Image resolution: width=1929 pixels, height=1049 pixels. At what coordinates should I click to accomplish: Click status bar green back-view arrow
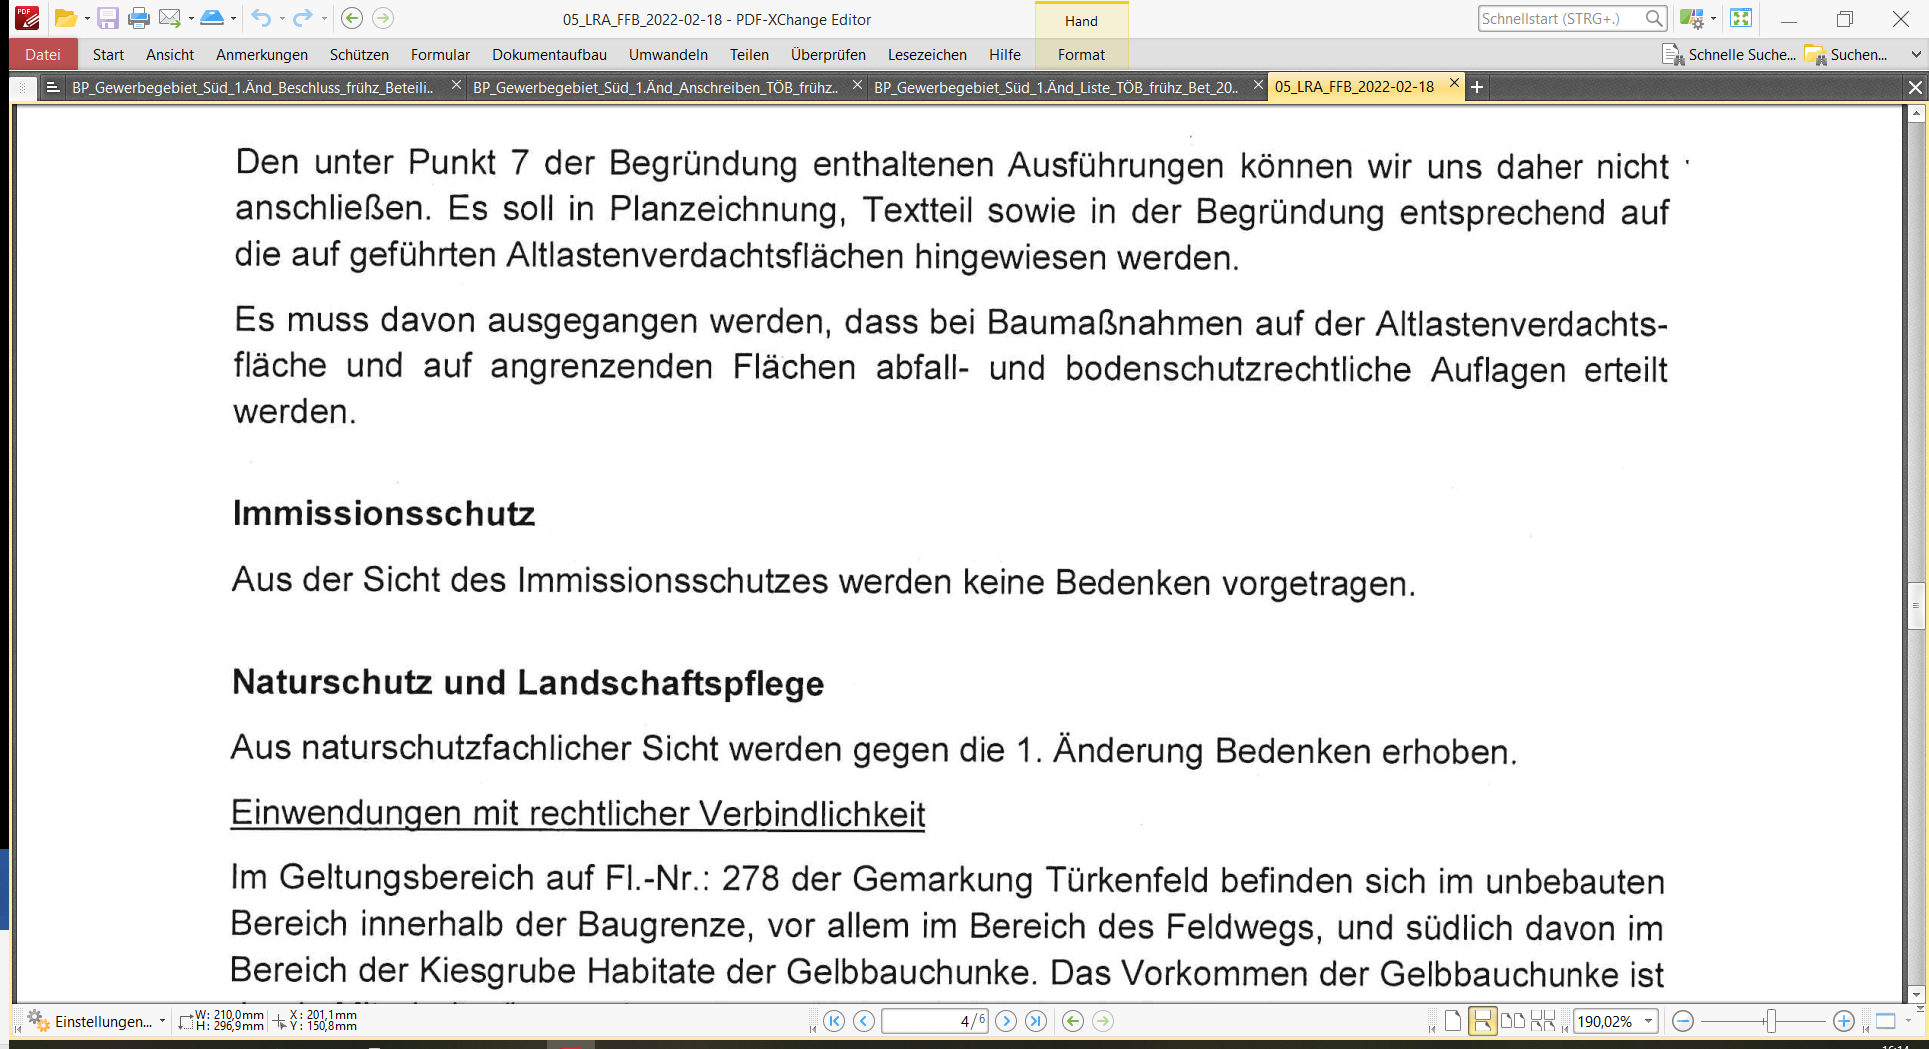pyautogui.click(x=1073, y=1021)
